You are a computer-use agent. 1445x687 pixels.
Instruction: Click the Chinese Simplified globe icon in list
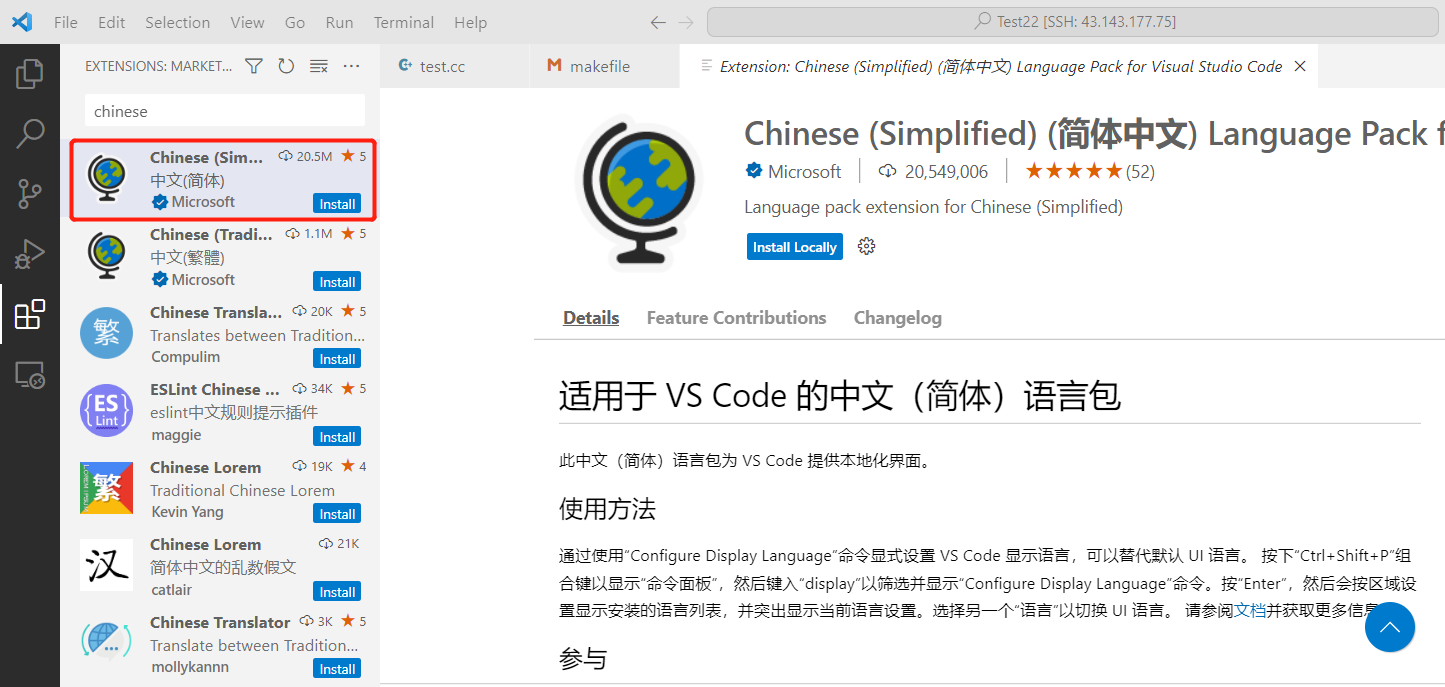coord(106,179)
